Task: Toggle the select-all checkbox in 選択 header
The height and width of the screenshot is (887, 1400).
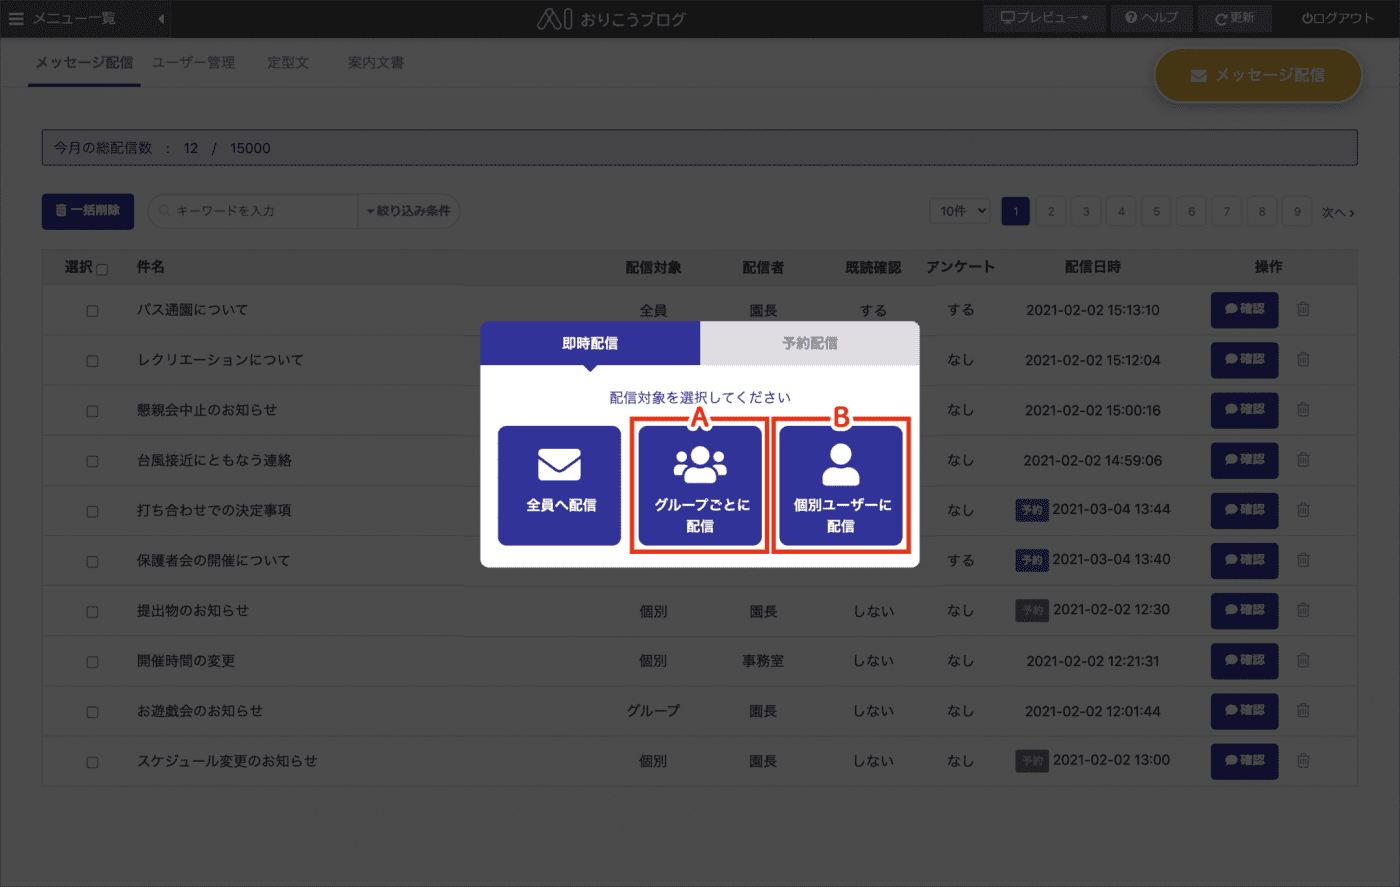Action: pyautogui.click(x=102, y=269)
